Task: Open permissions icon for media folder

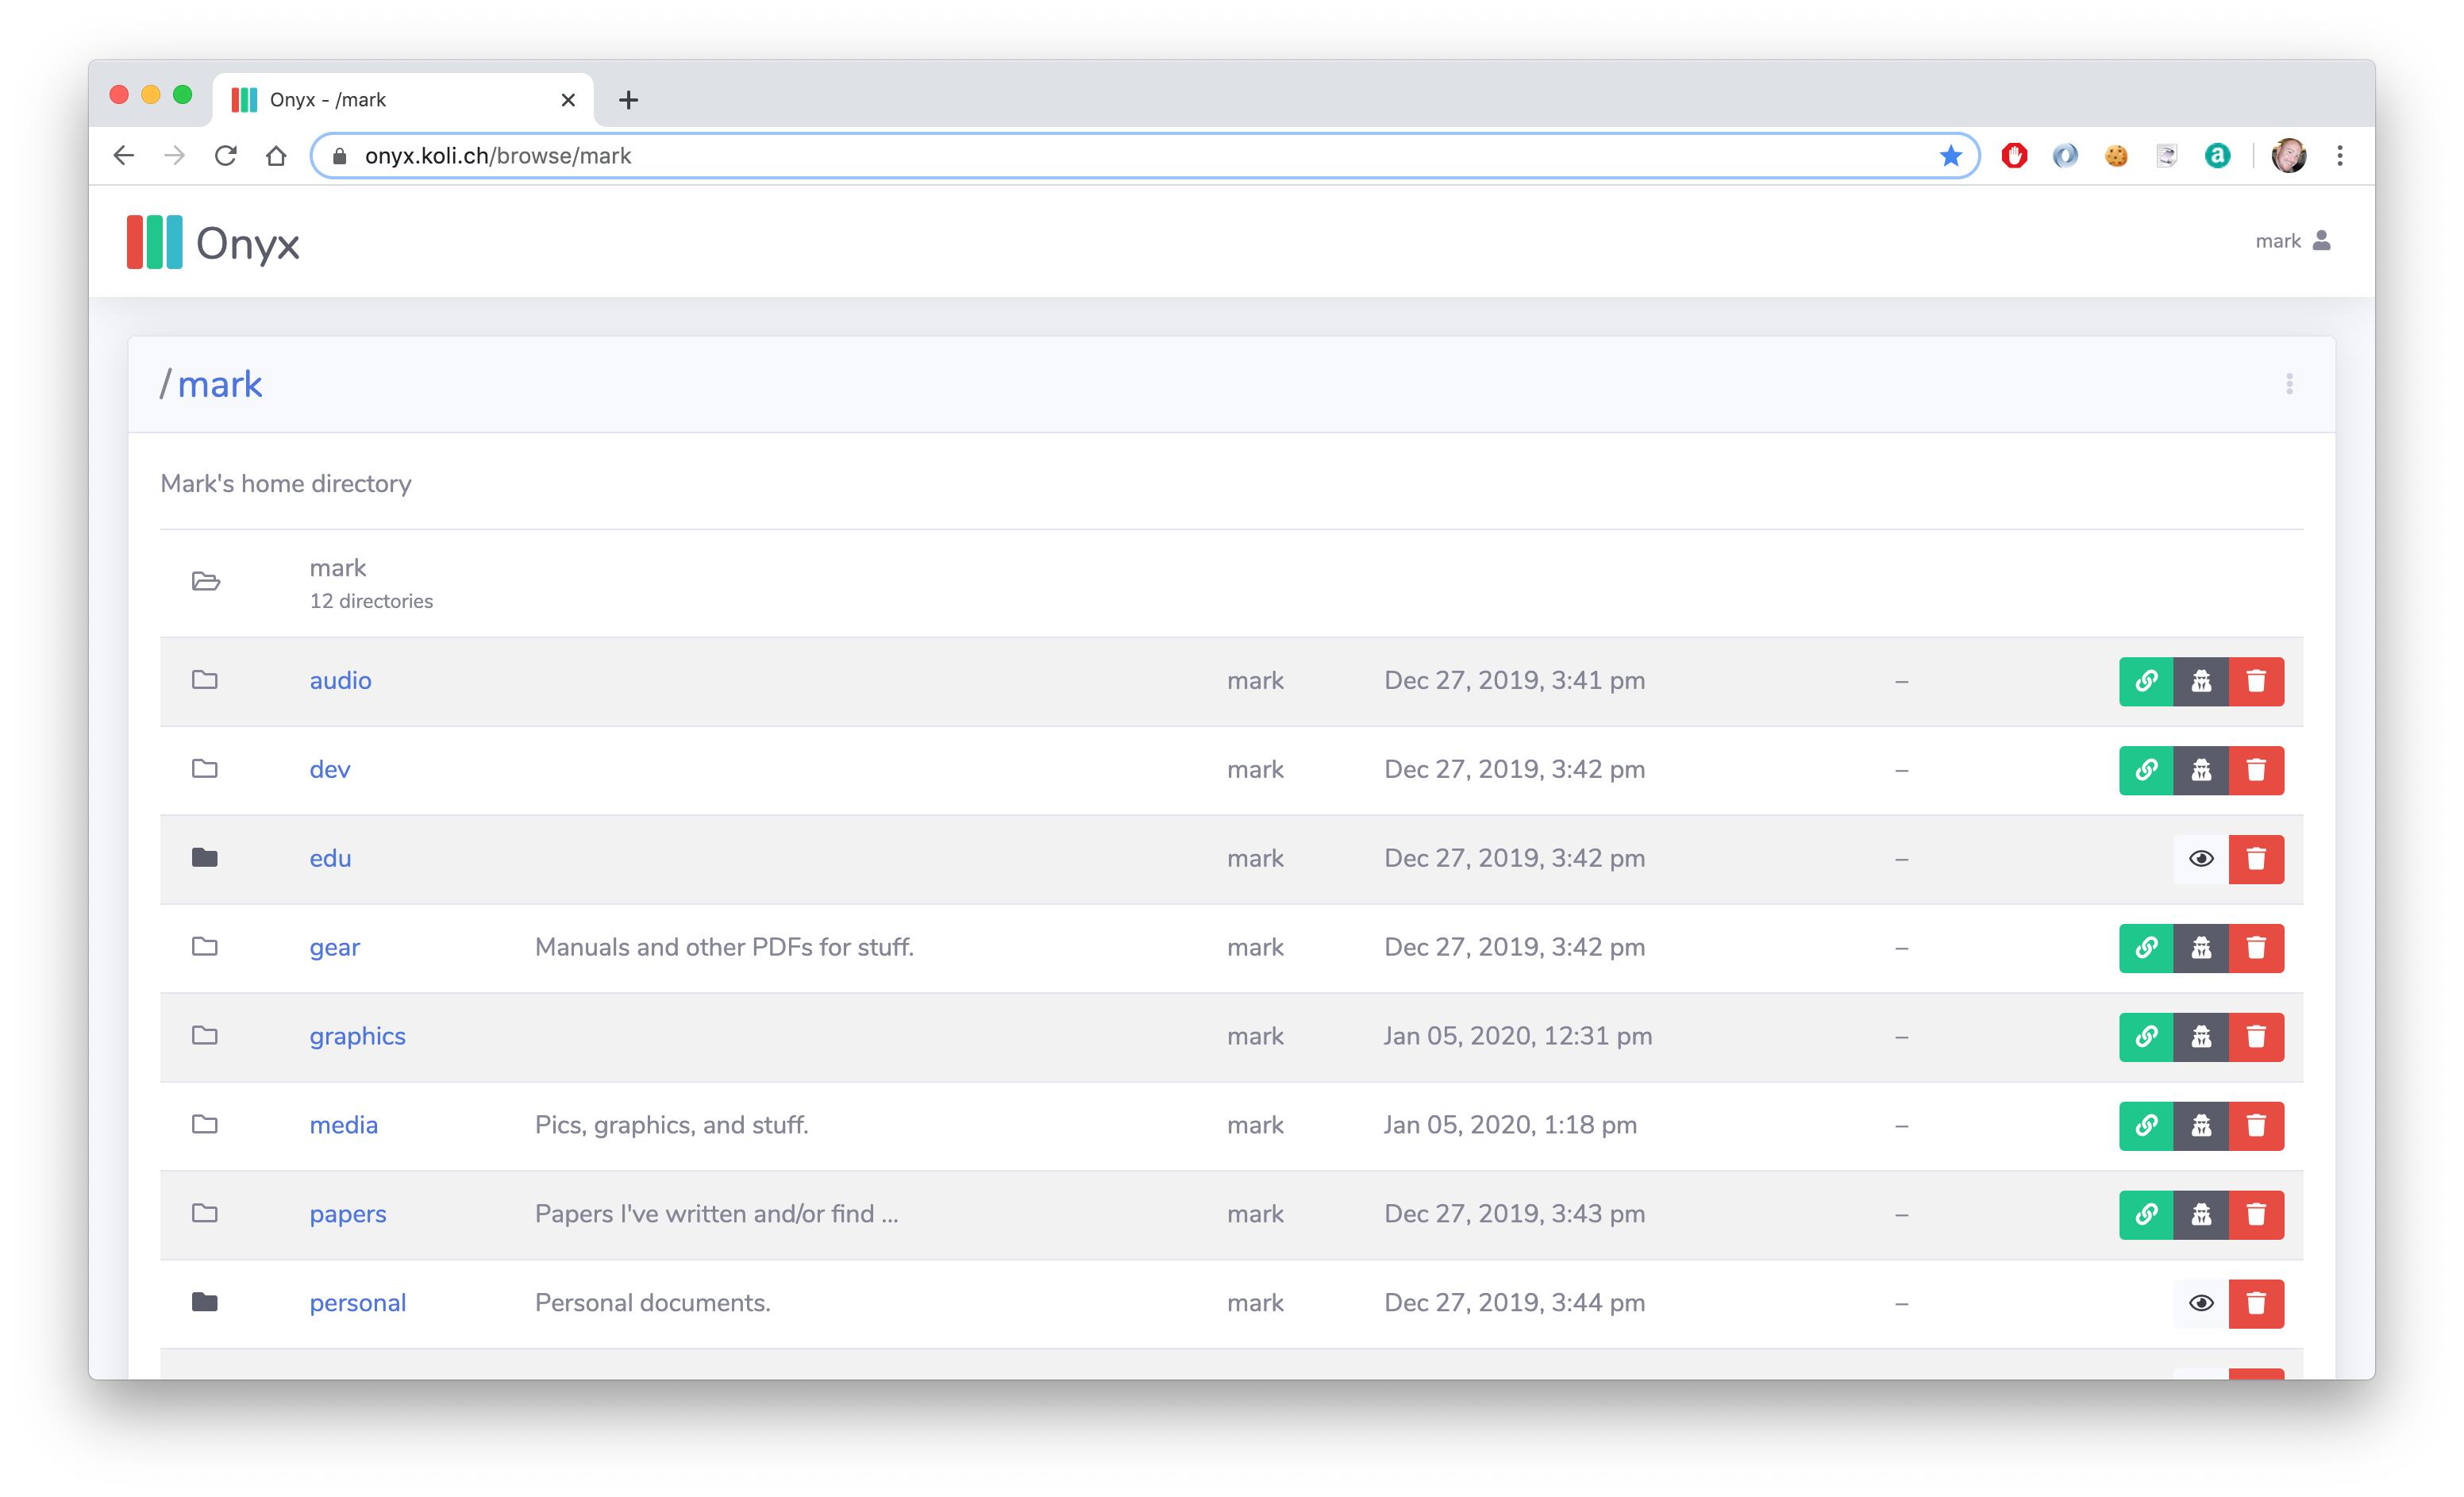Action: click(x=2201, y=1126)
